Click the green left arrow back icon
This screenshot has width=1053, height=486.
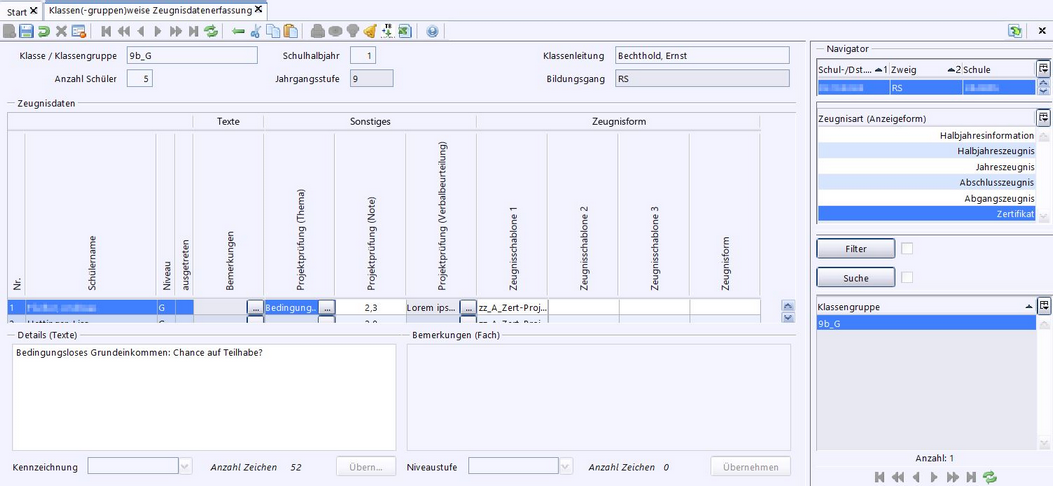(238, 31)
